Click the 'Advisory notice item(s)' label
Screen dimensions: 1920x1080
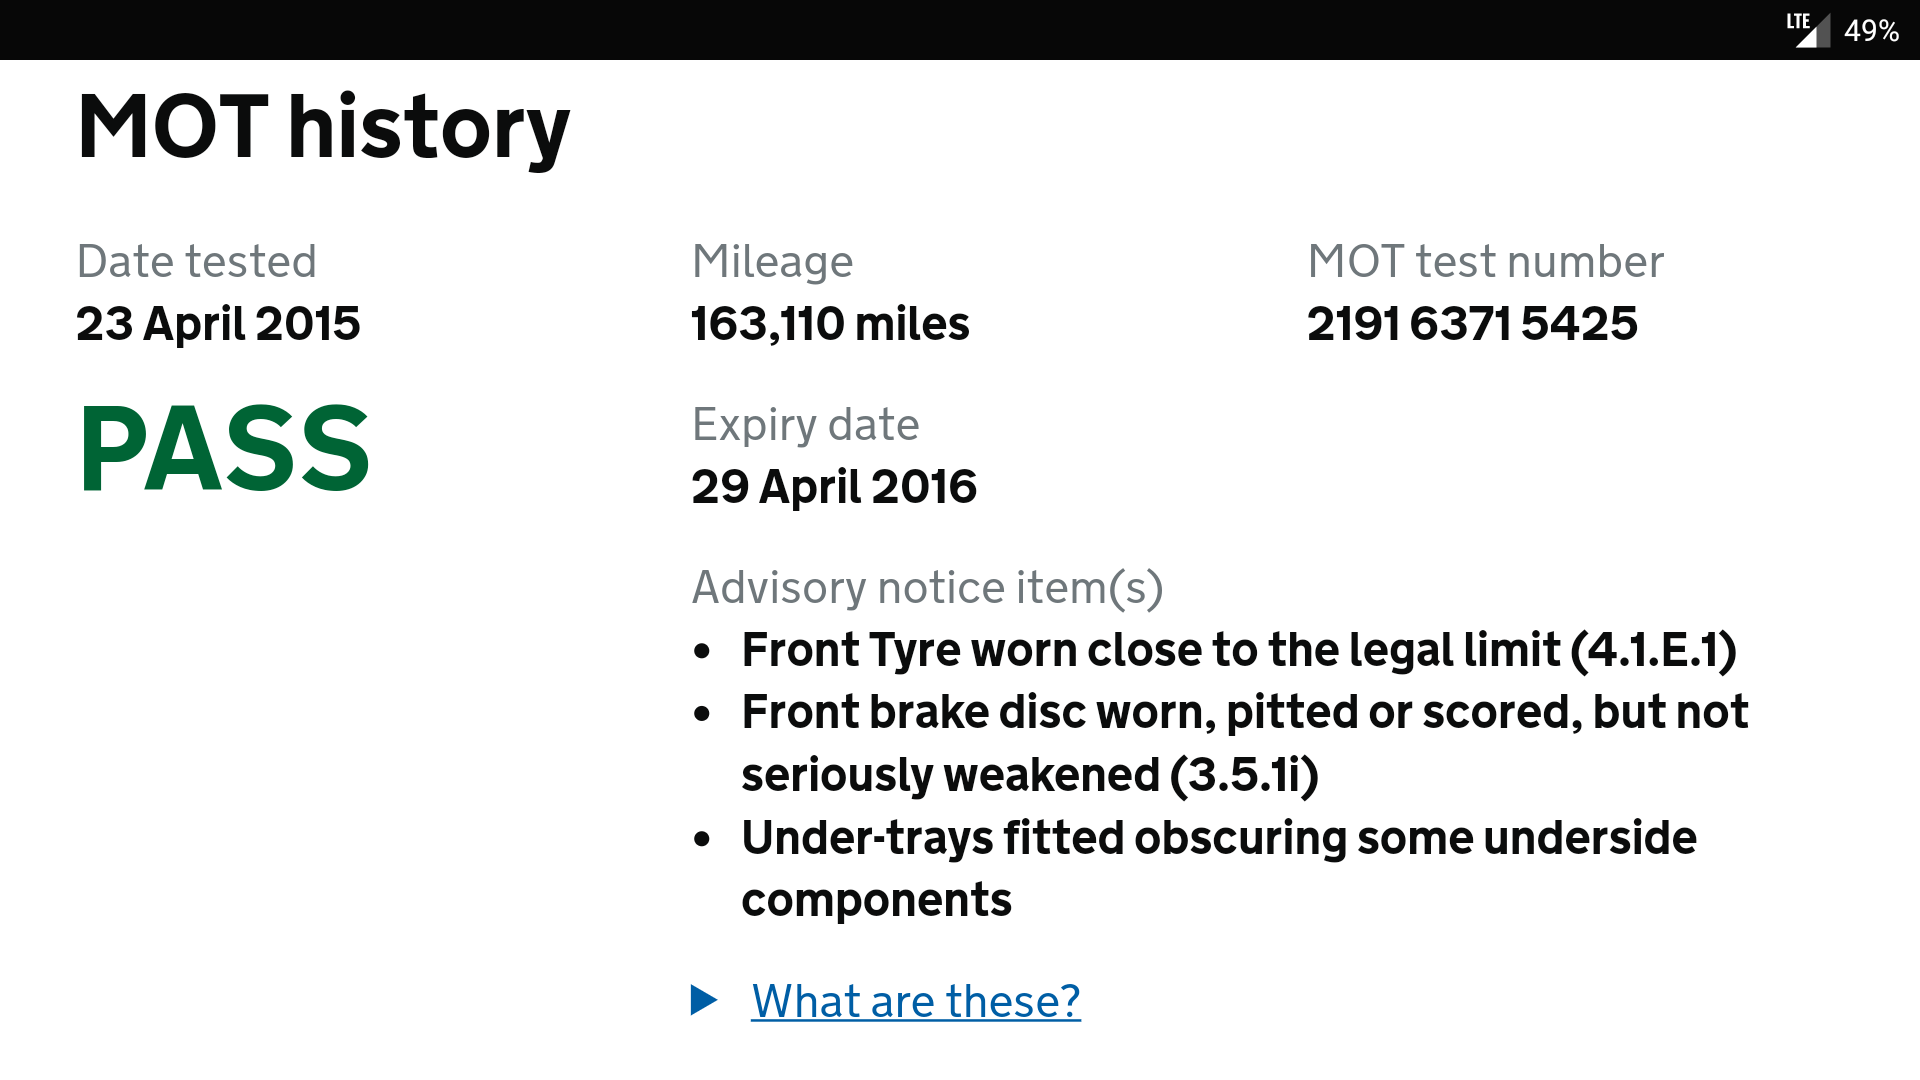pyautogui.click(x=927, y=588)
